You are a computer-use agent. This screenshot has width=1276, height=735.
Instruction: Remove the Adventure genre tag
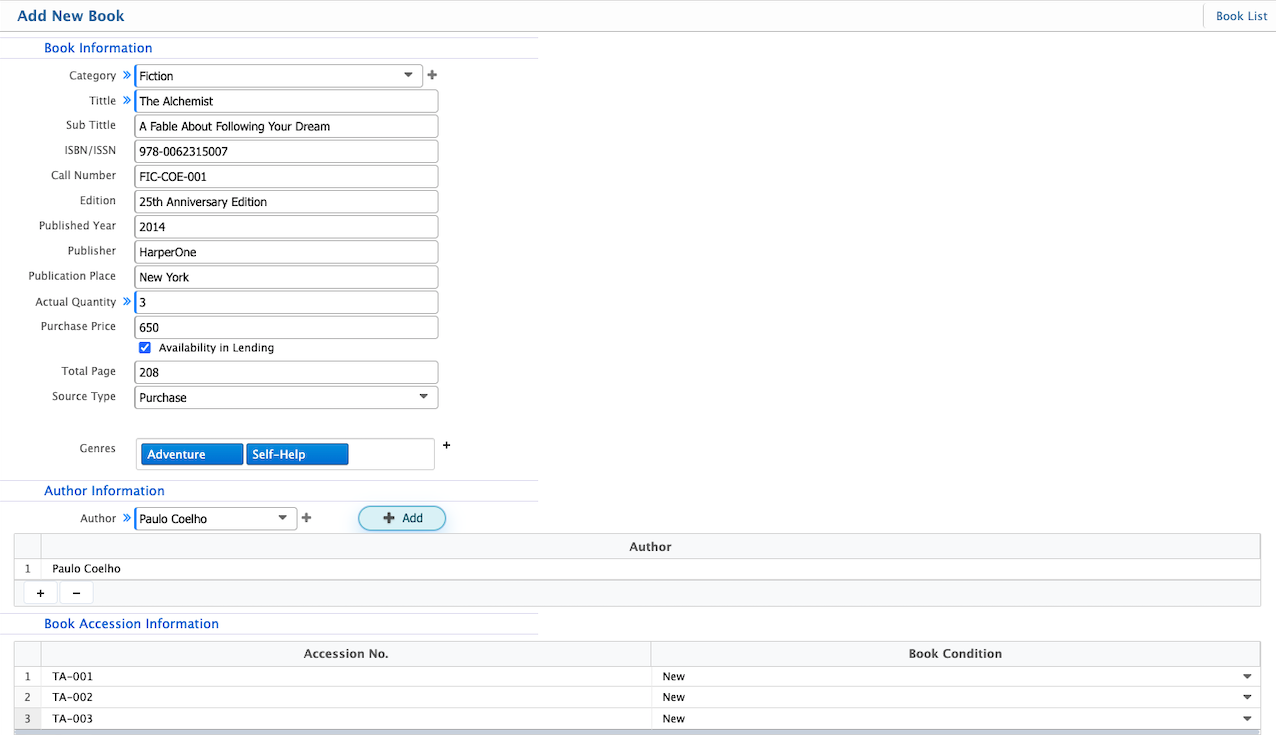[190, 453]
